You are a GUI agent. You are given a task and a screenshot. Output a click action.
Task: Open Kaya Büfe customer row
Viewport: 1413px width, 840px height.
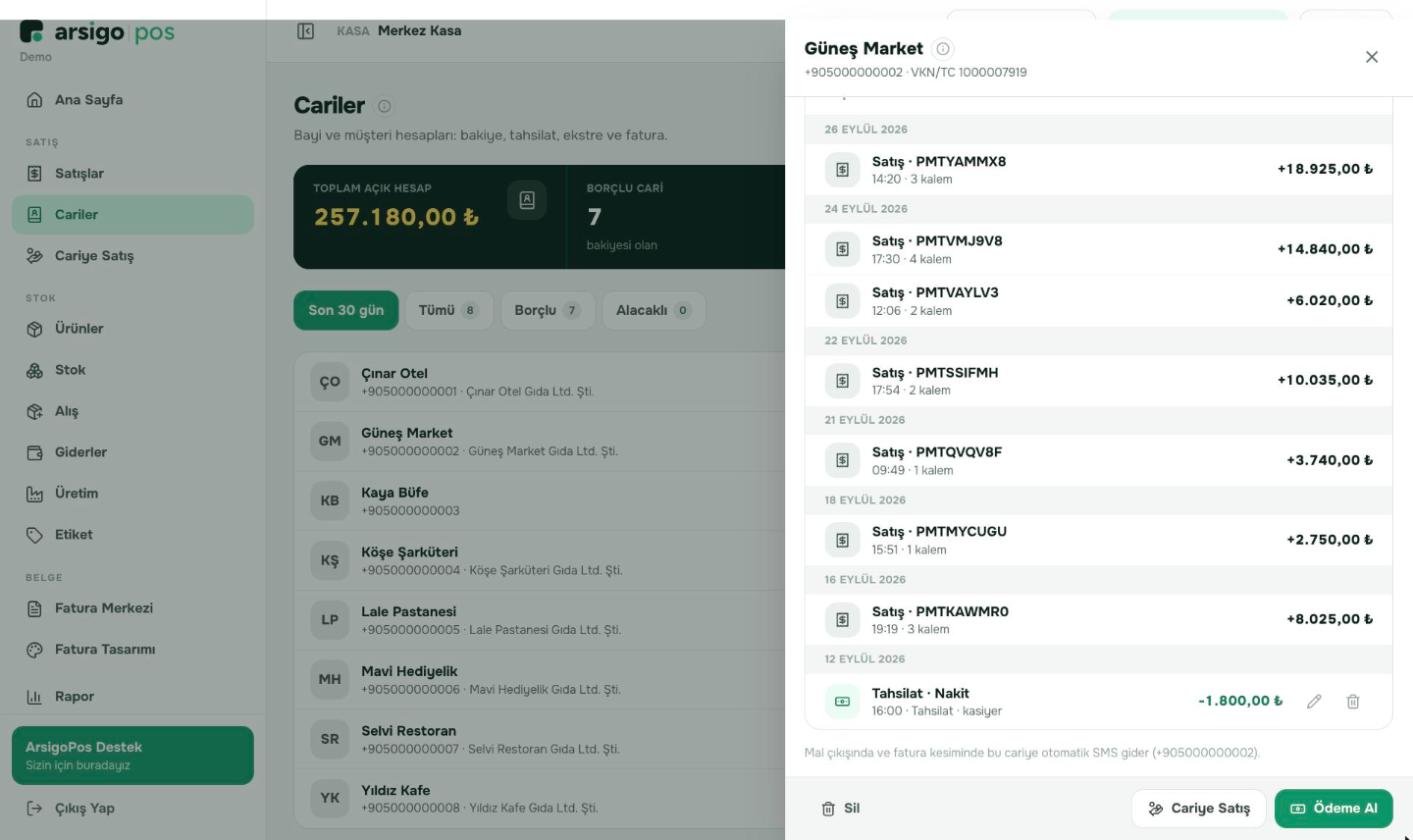(540, 501)
